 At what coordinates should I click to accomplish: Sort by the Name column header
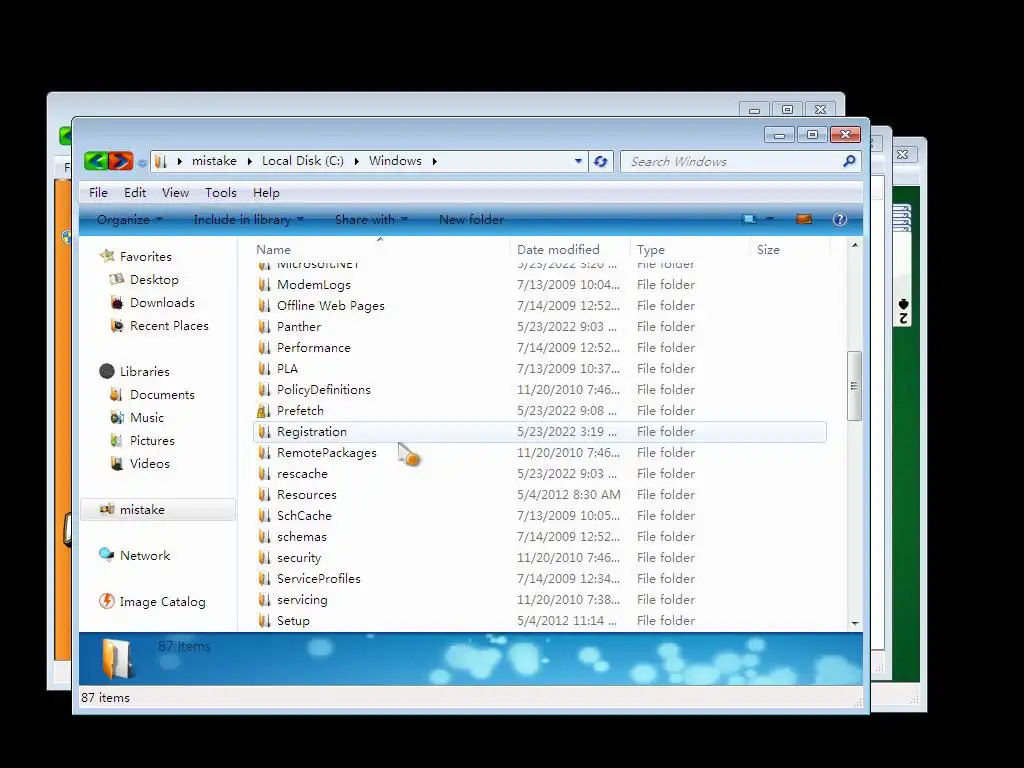pos(380,249)
